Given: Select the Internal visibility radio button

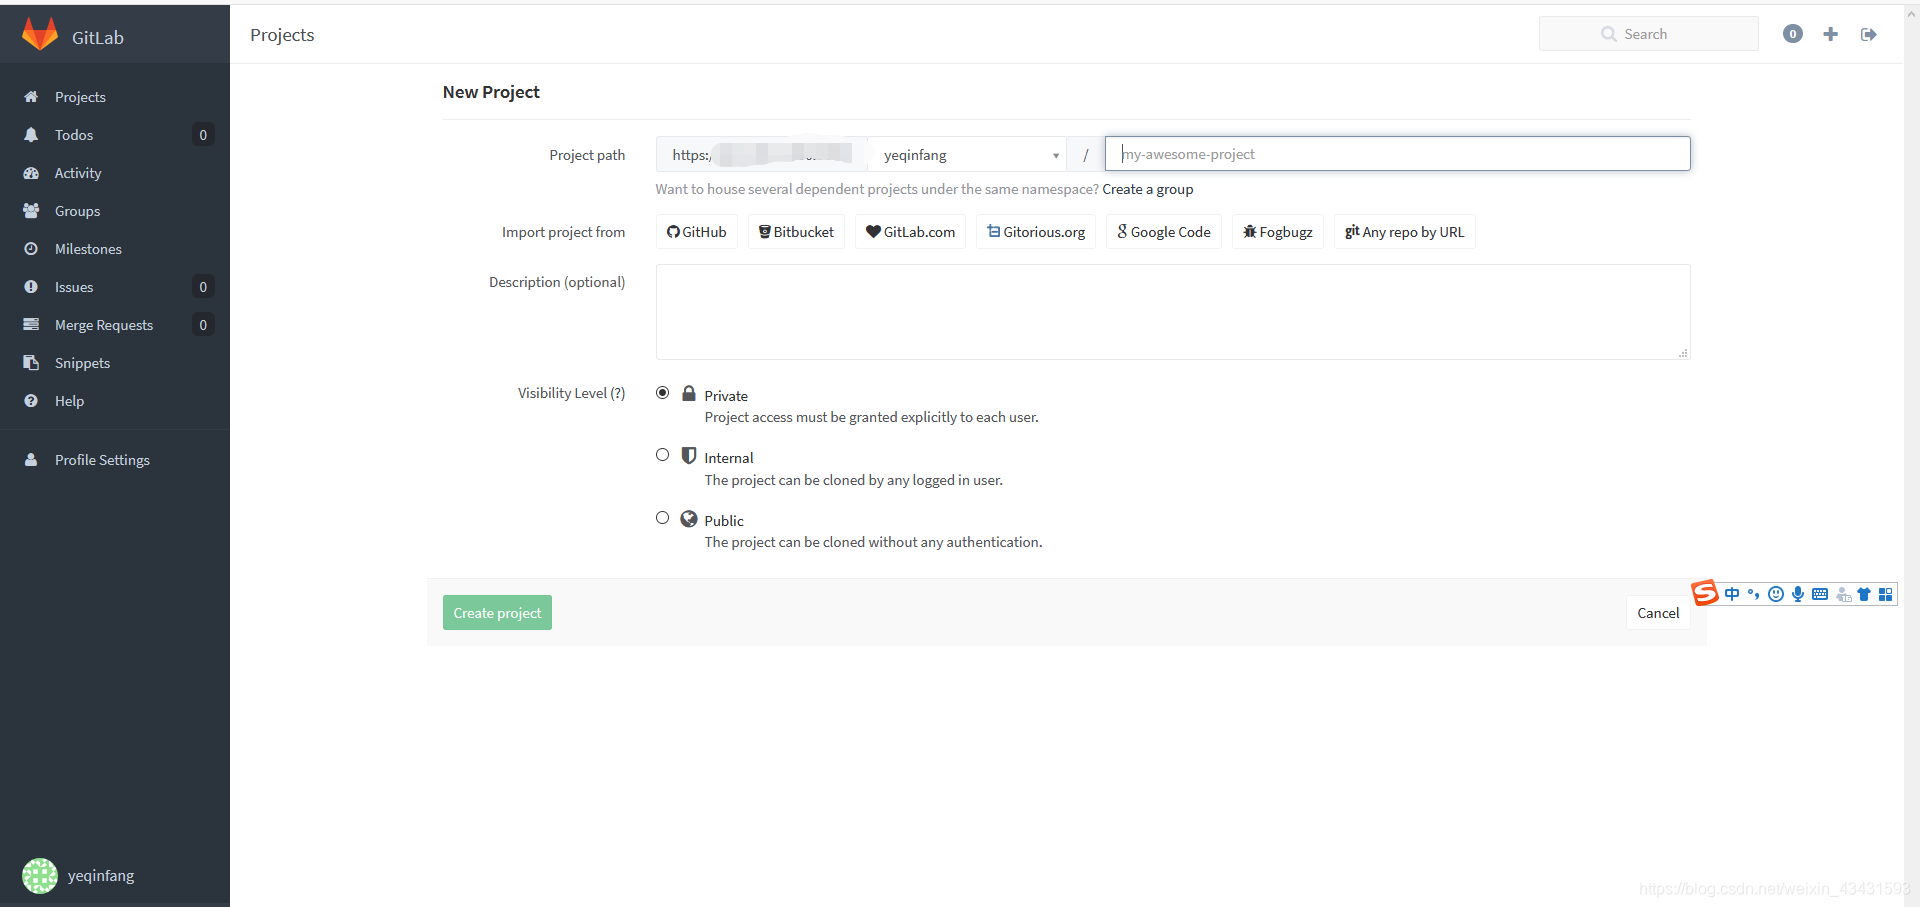Looking at the screenshot, I should click(x=662, y=455).
